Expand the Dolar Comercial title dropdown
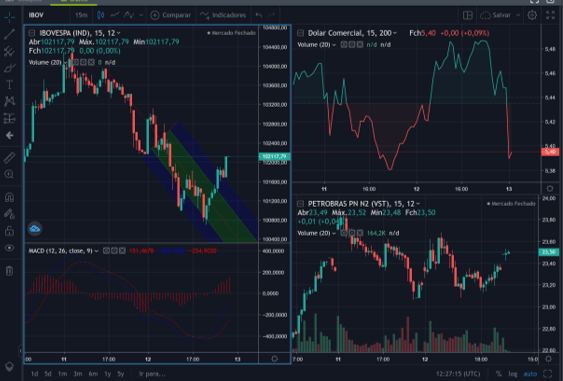The height and width of the screenshot is (381, 563). point(395,33)
